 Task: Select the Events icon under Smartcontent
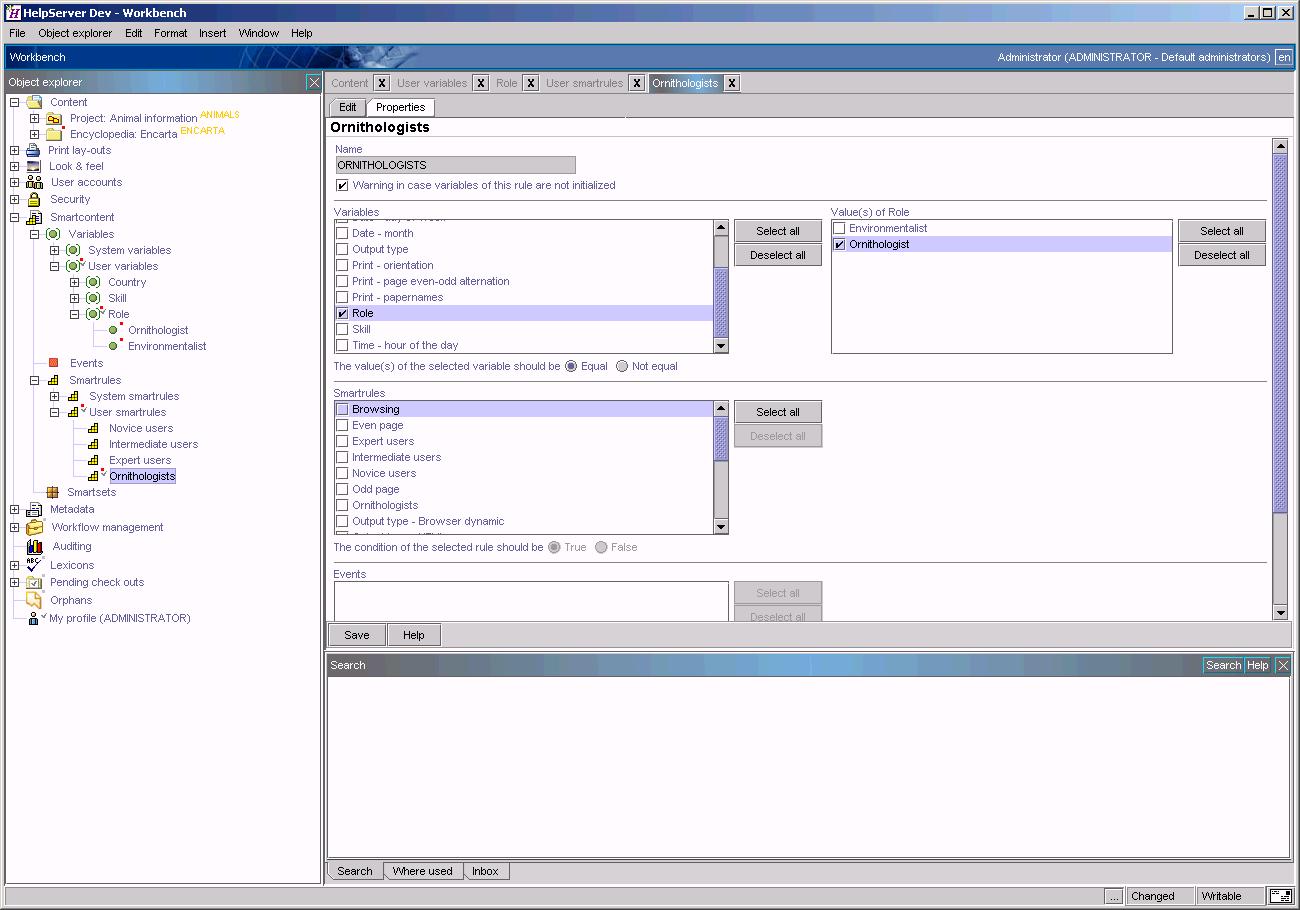pos(54,362)
